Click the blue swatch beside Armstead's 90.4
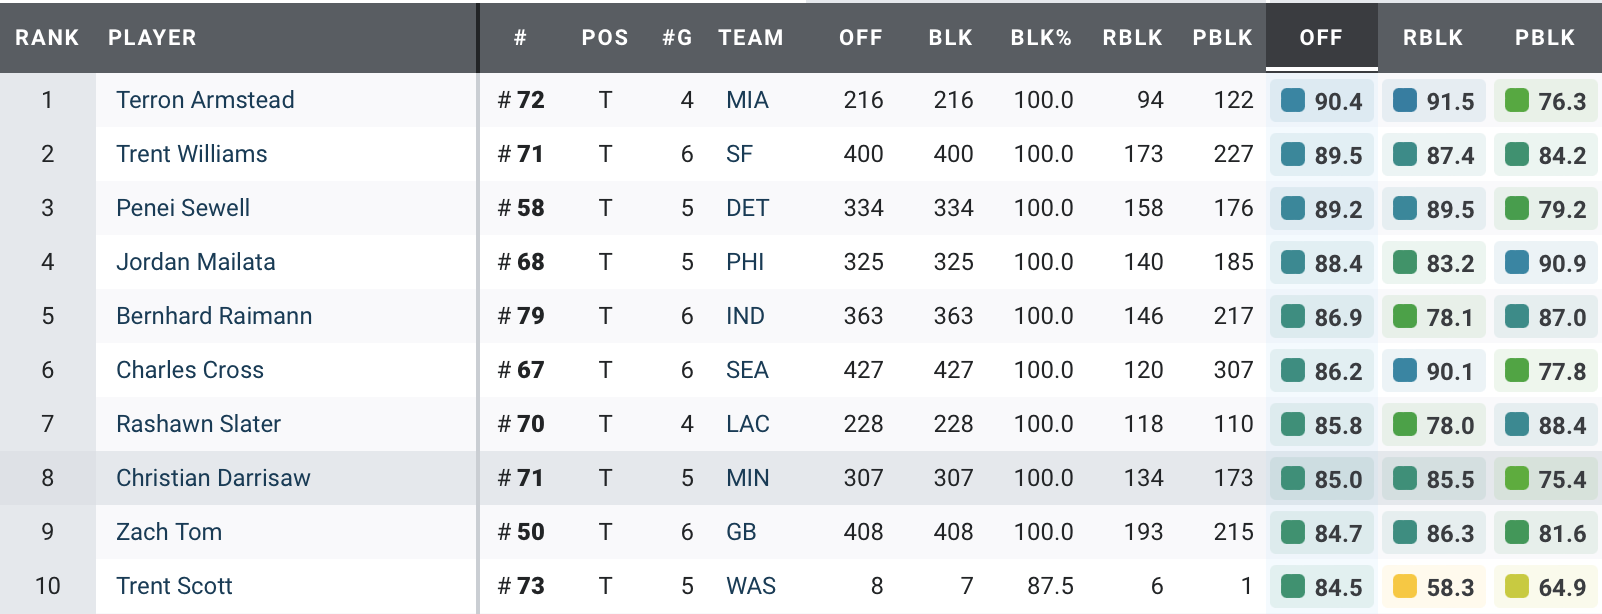1602x614 pixels. click(x=1293, y=100)
